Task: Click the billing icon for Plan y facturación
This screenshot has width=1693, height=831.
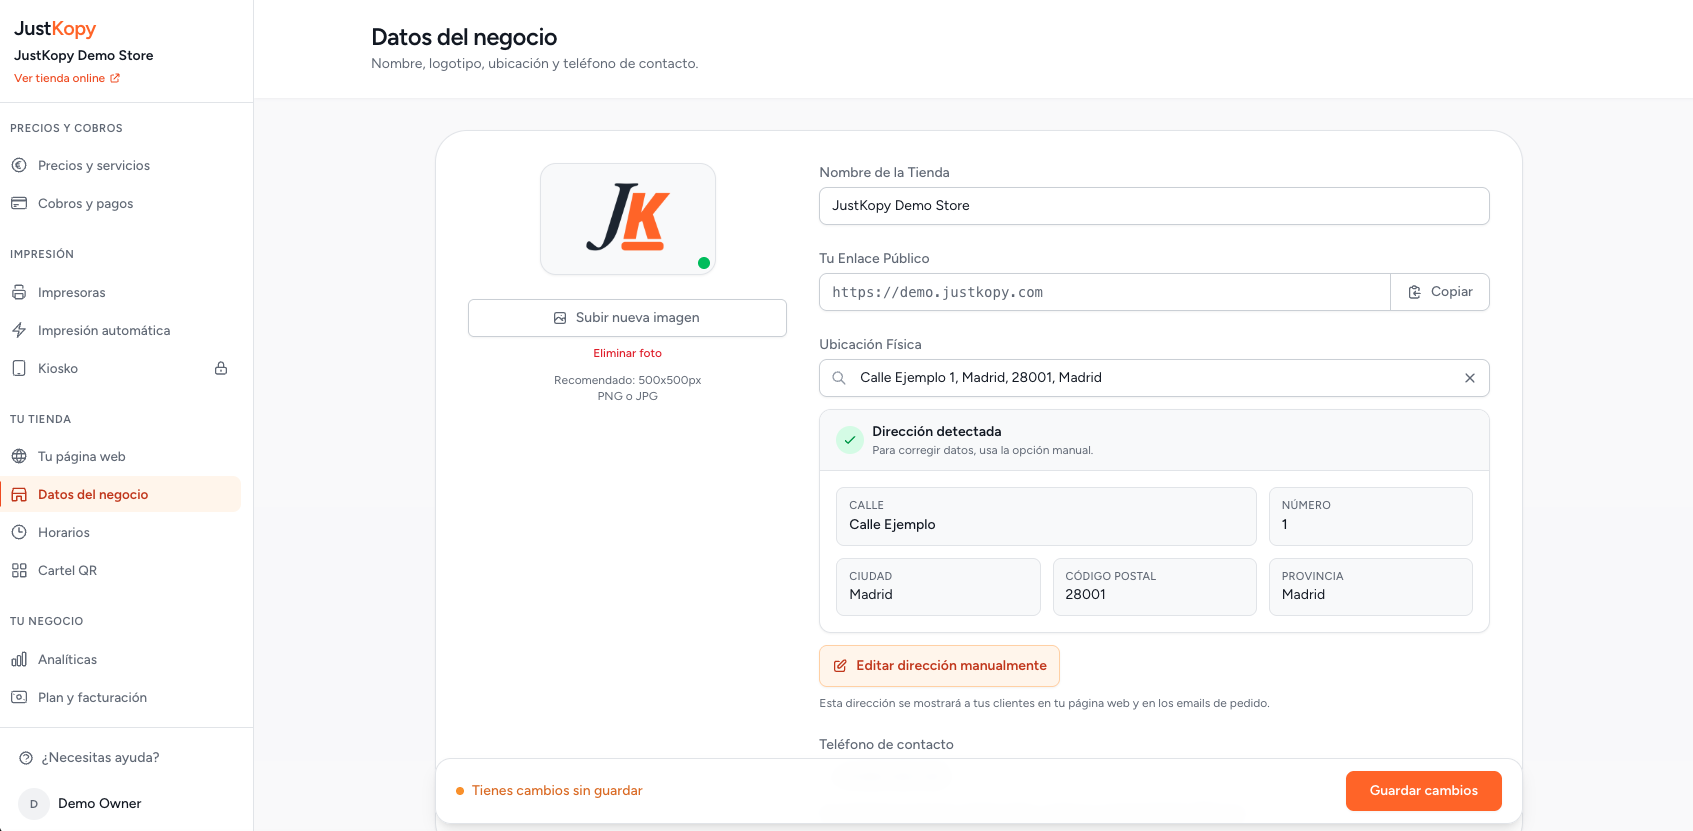Action: 19,697
